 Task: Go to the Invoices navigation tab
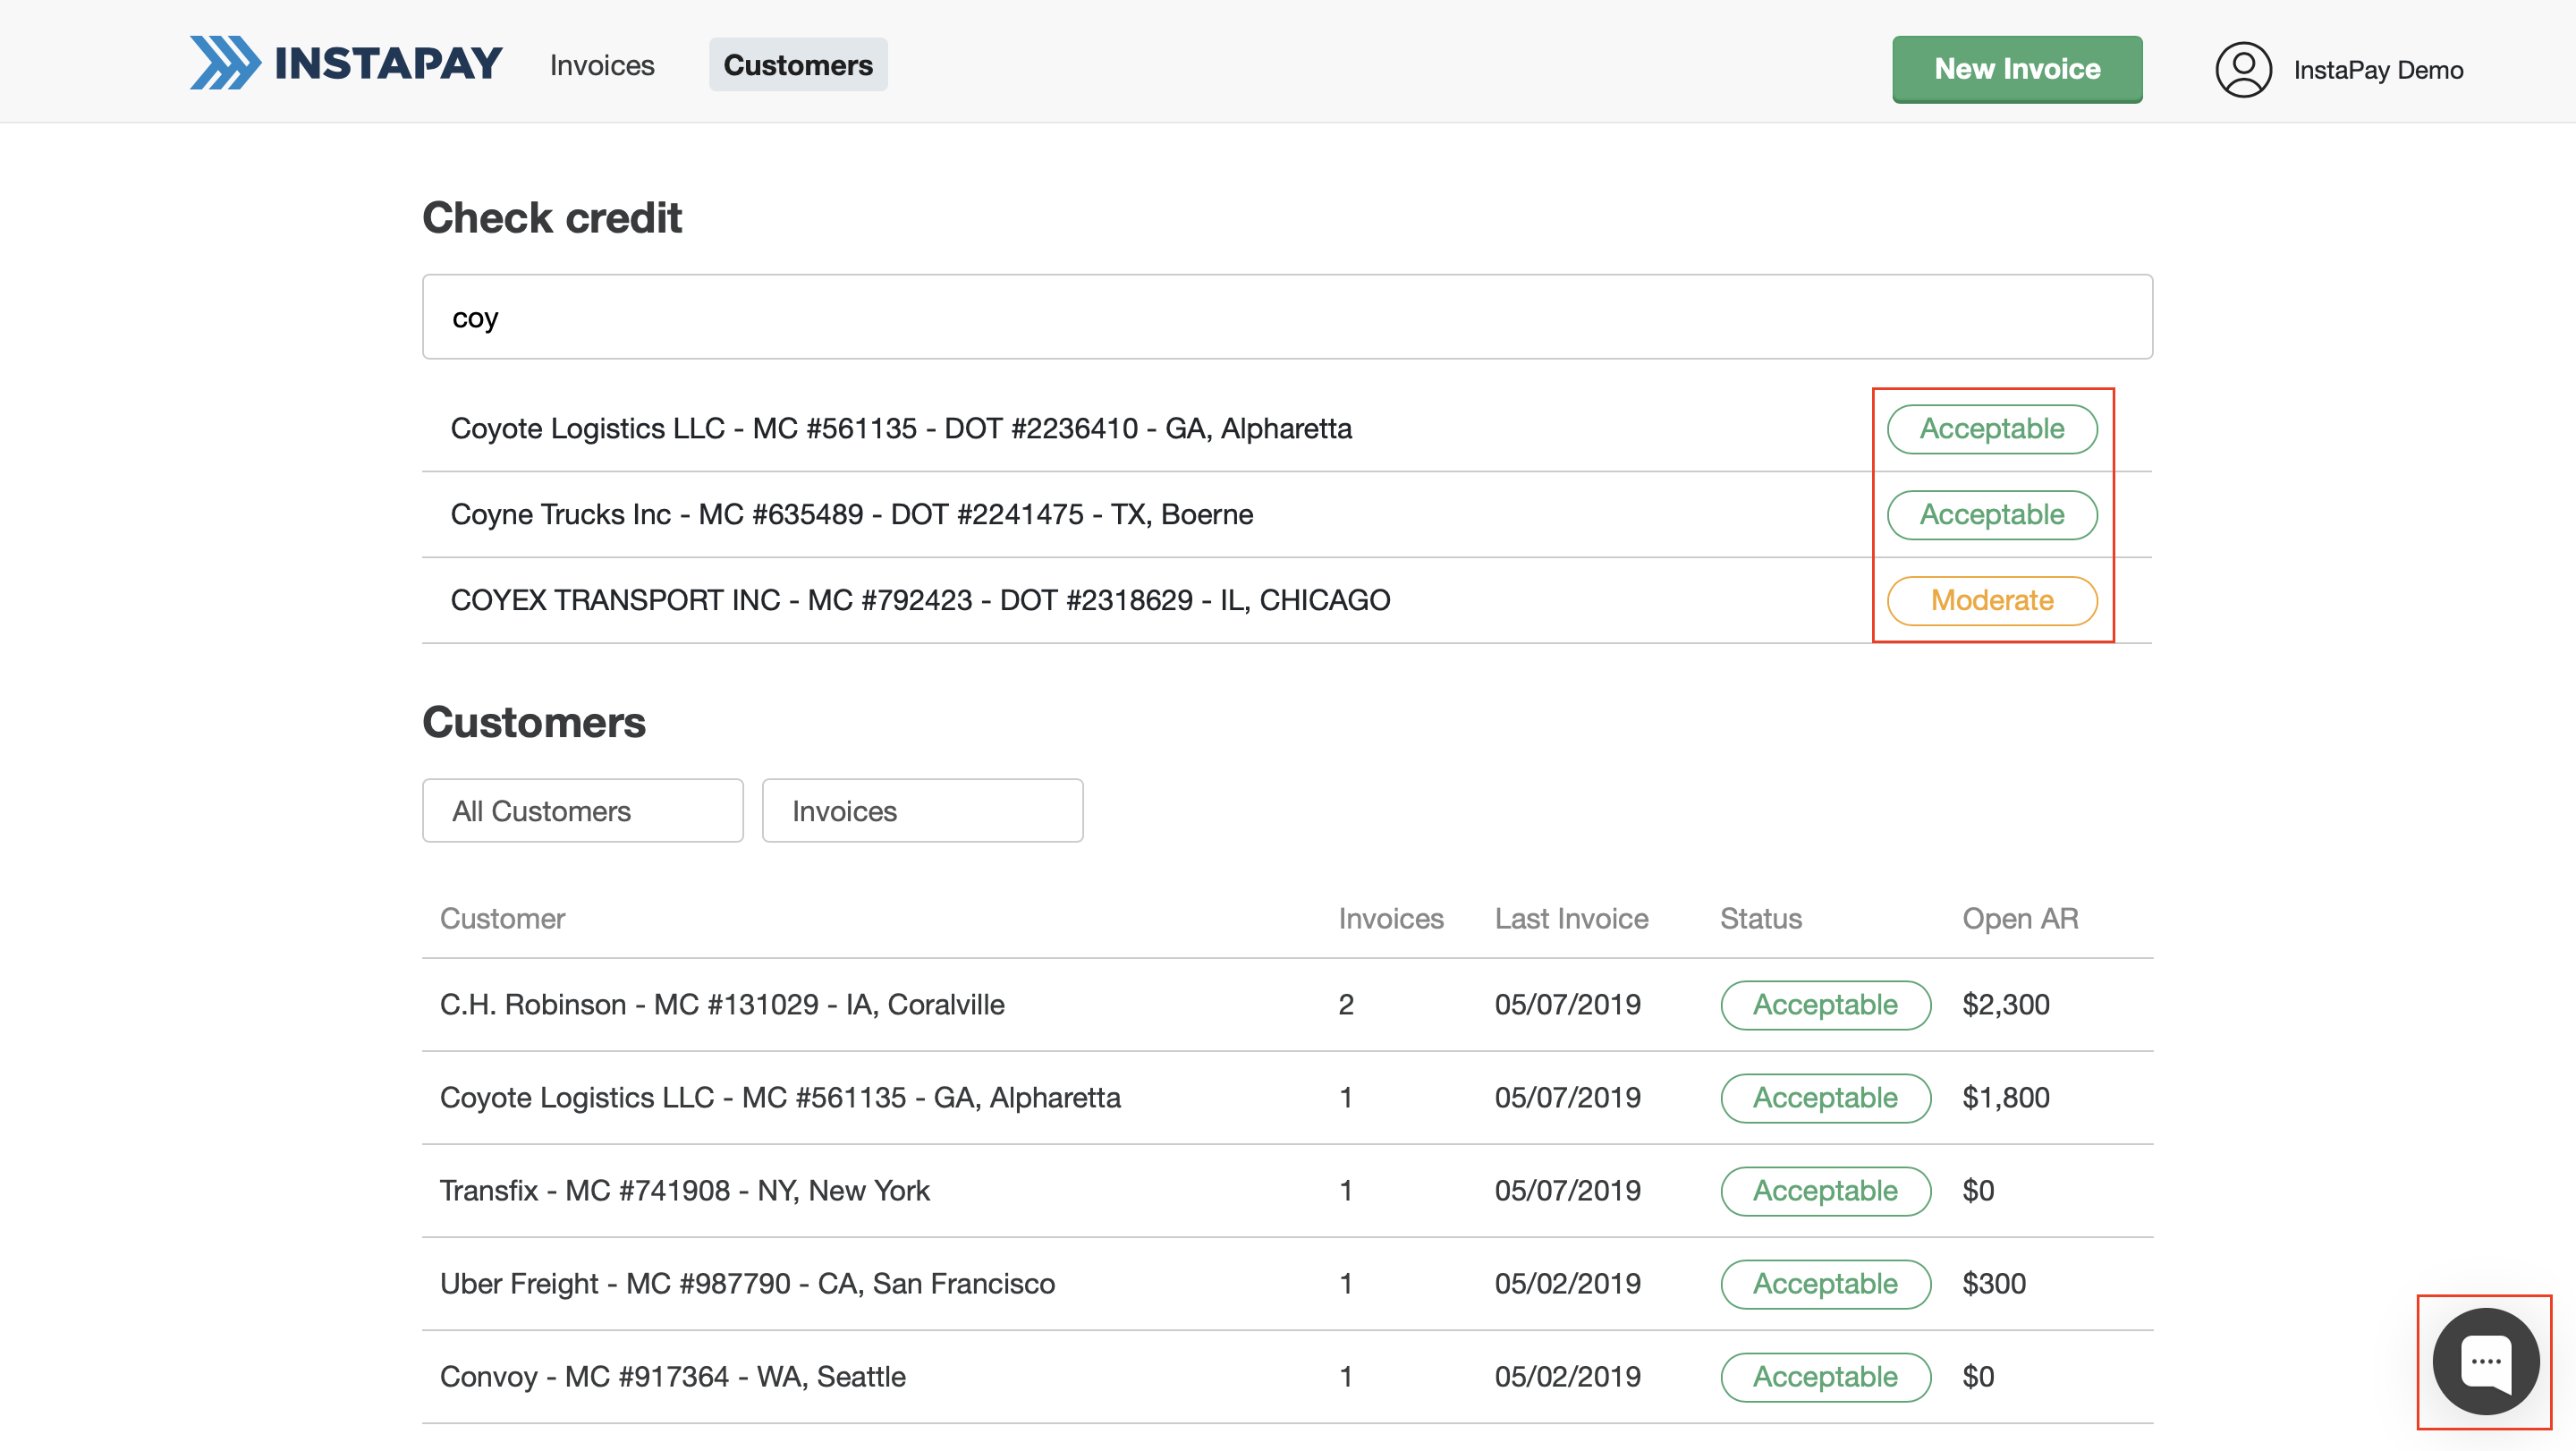(602, 65)
